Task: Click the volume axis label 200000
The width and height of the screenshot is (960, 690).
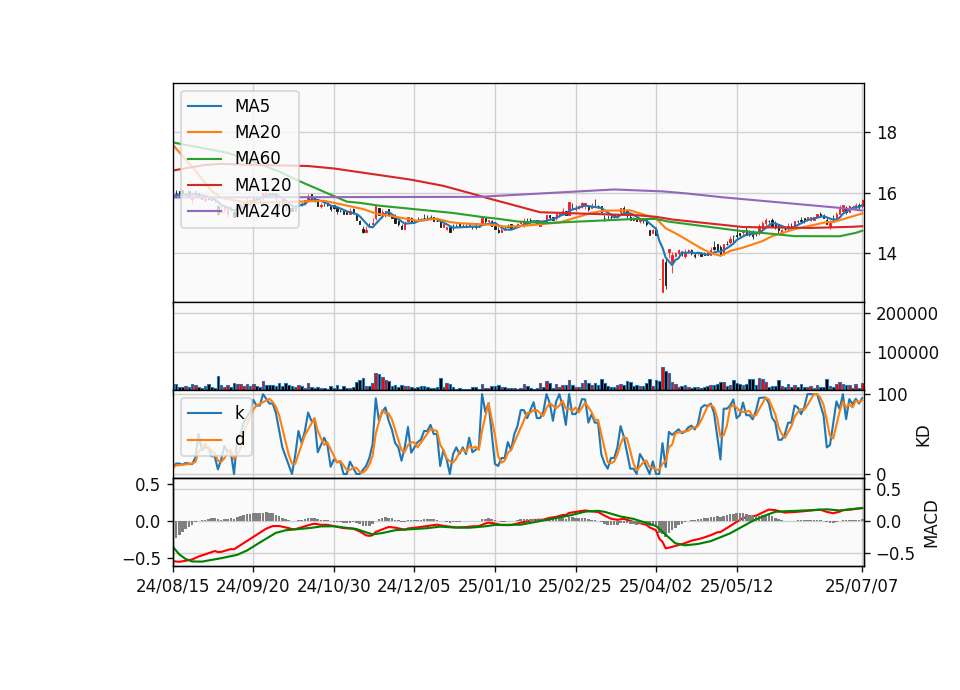Action: pos(907,314)
